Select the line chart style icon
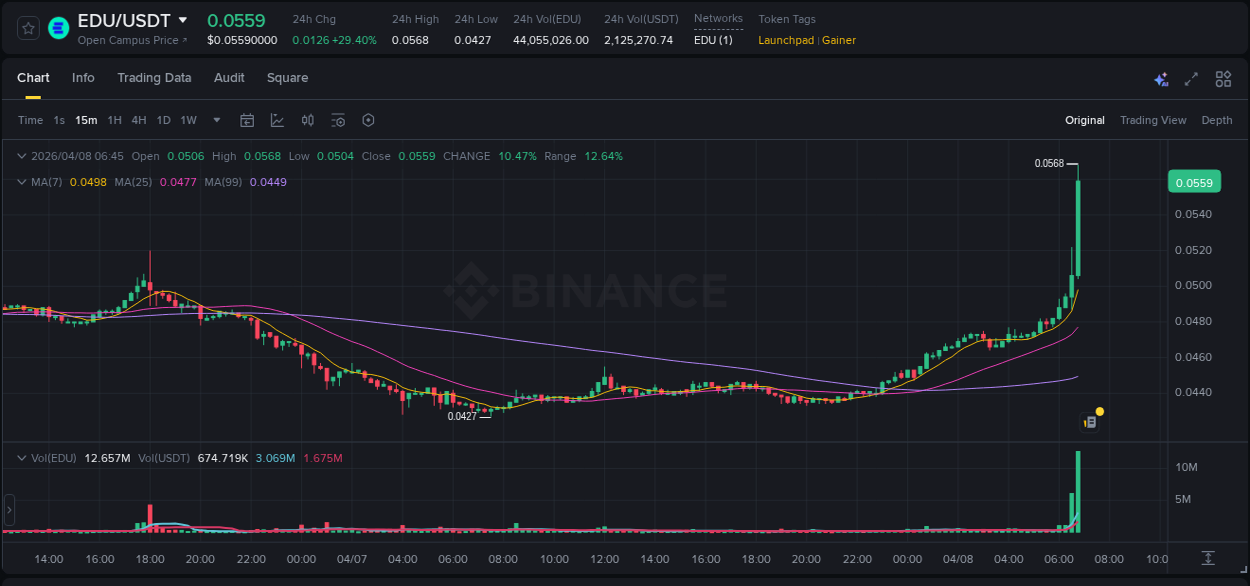Screen dimensions: 1250x586 pyautogui.click(x=275, y=120)
